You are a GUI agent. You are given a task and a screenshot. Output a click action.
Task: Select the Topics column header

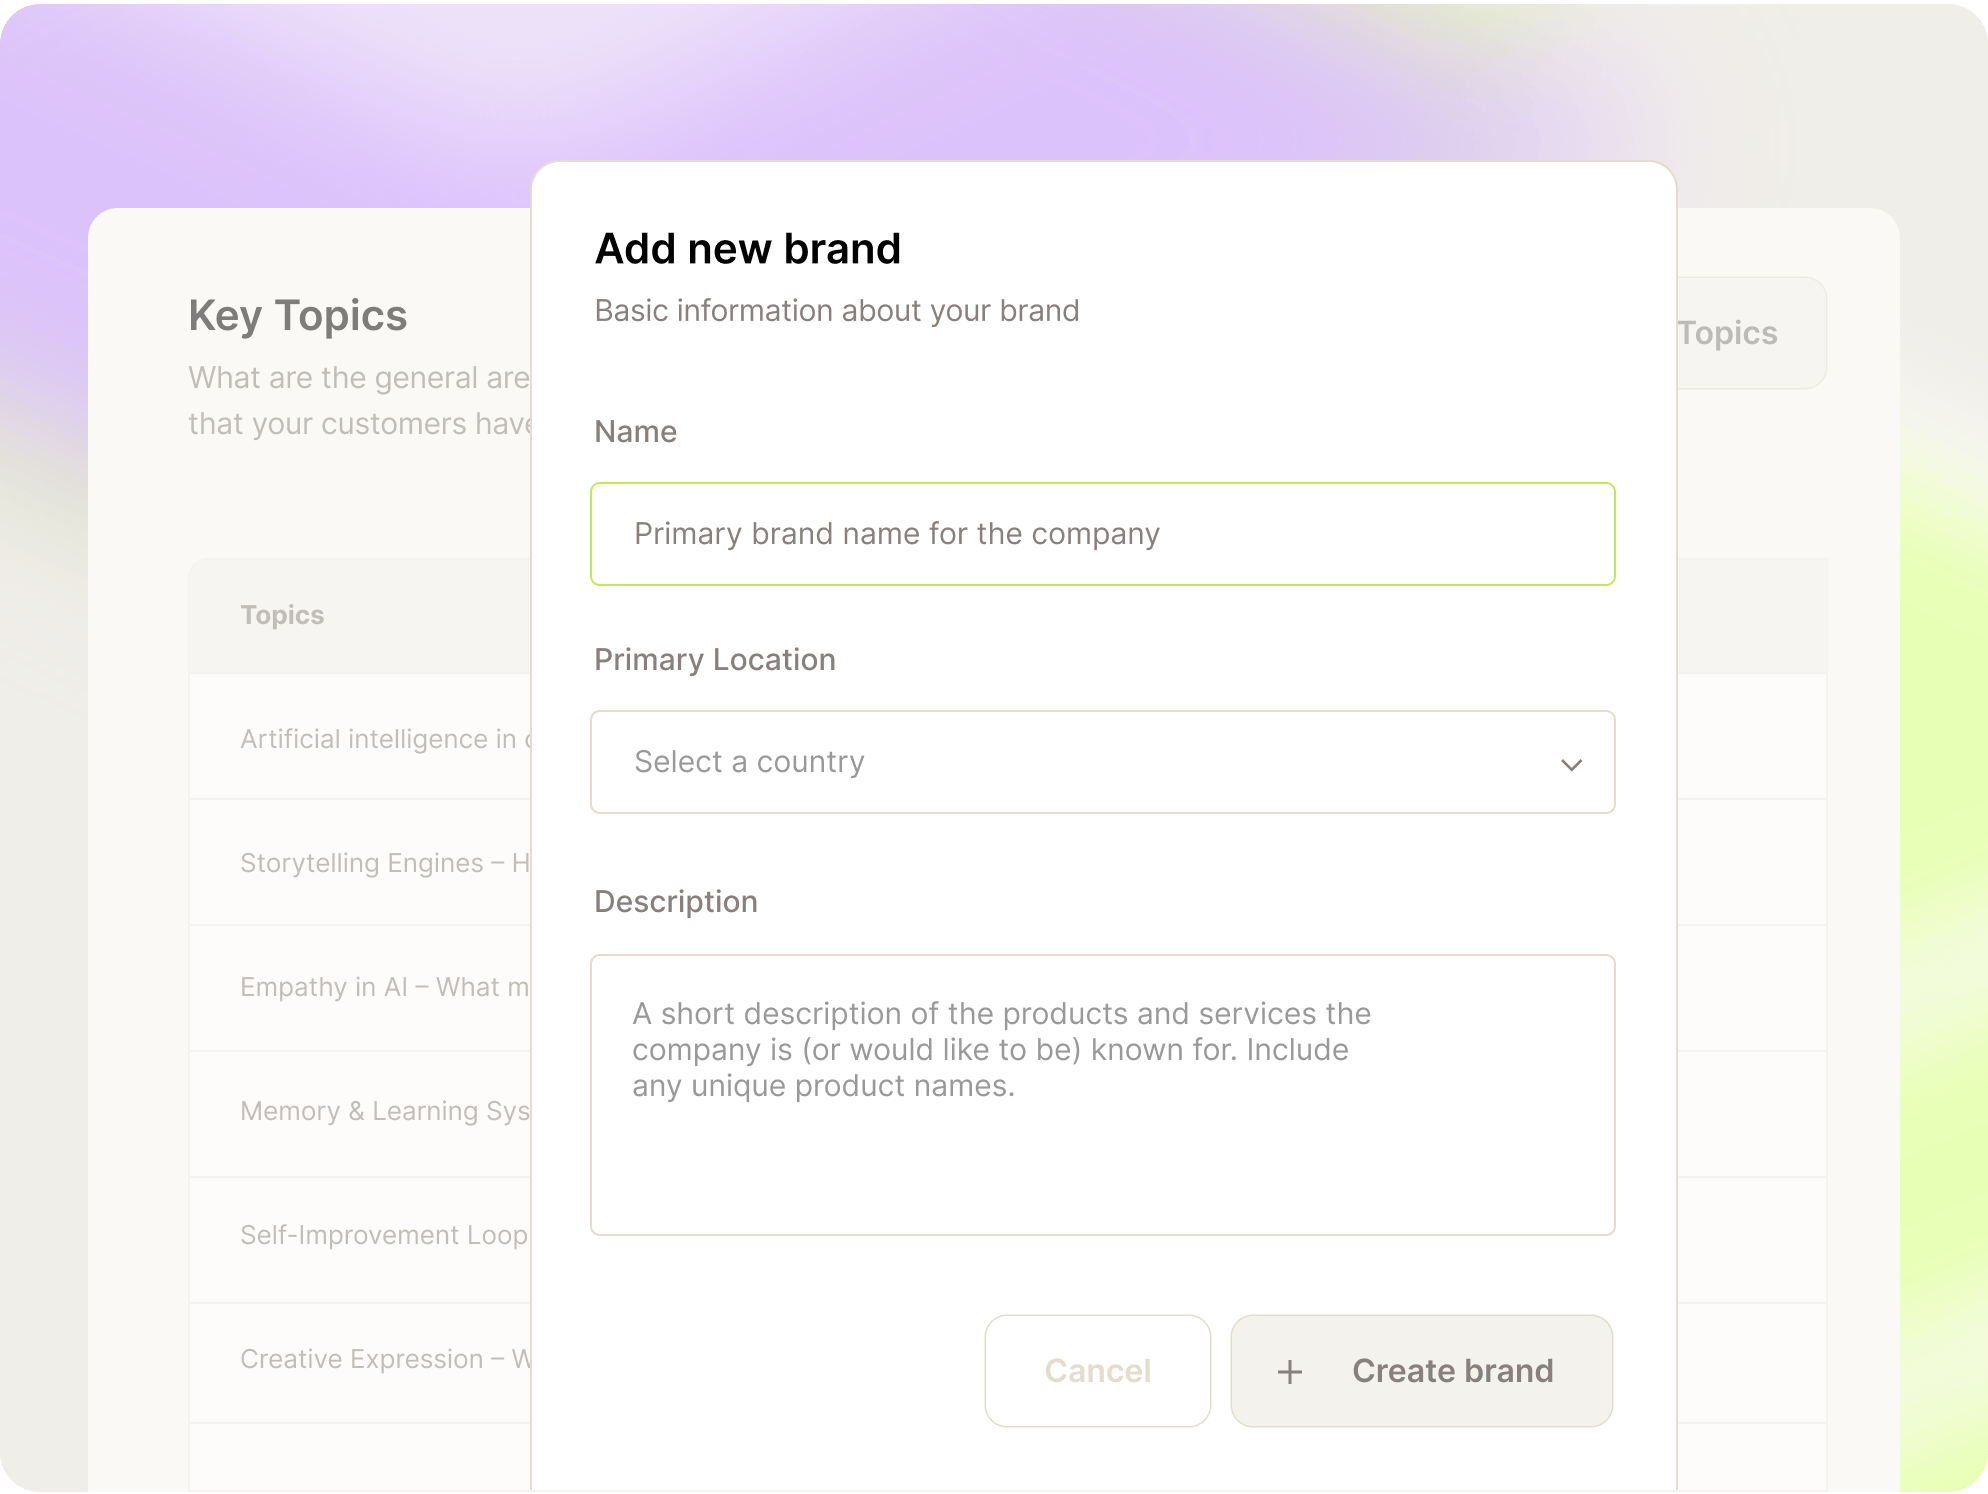pyautogui.click(x=283, y=615)
